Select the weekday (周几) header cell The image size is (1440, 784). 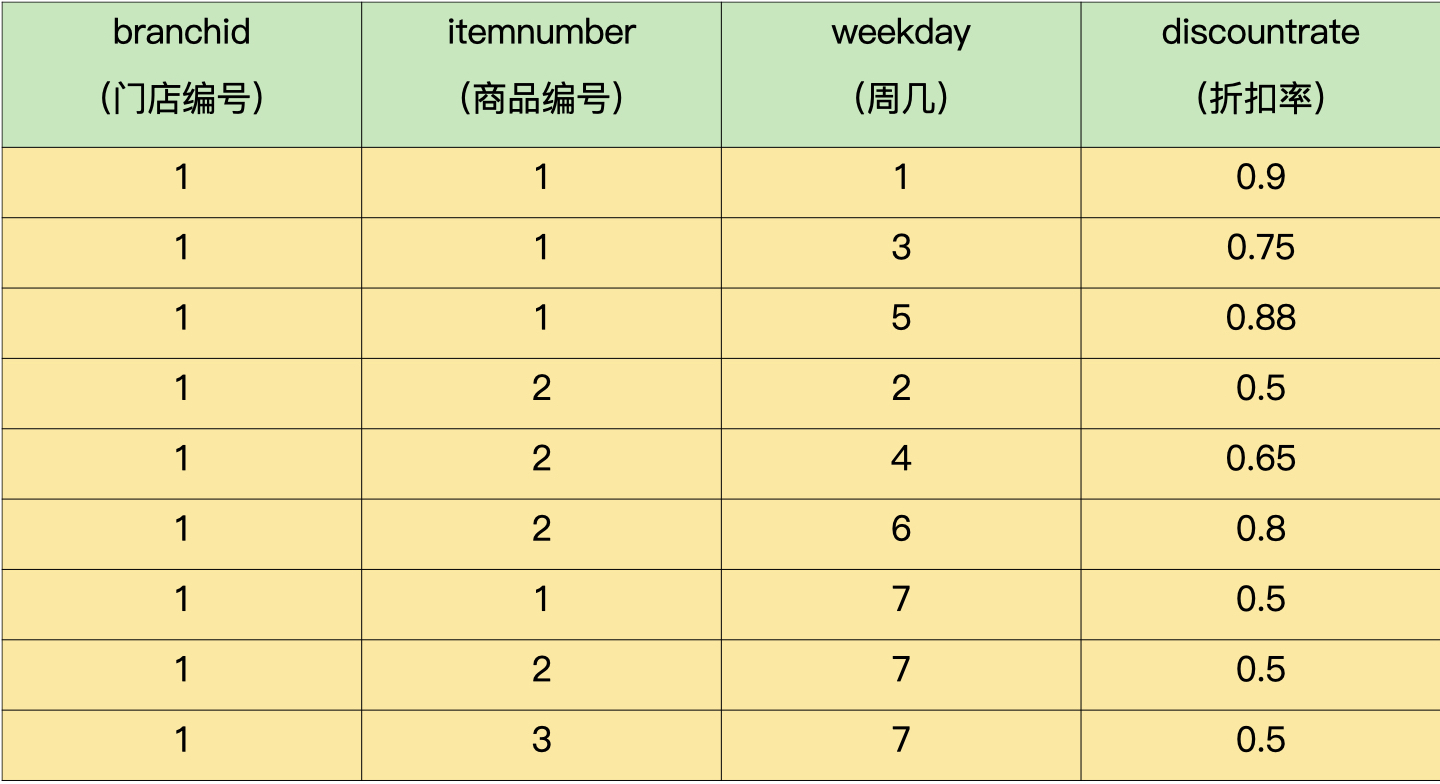click(x=901, y=66)
